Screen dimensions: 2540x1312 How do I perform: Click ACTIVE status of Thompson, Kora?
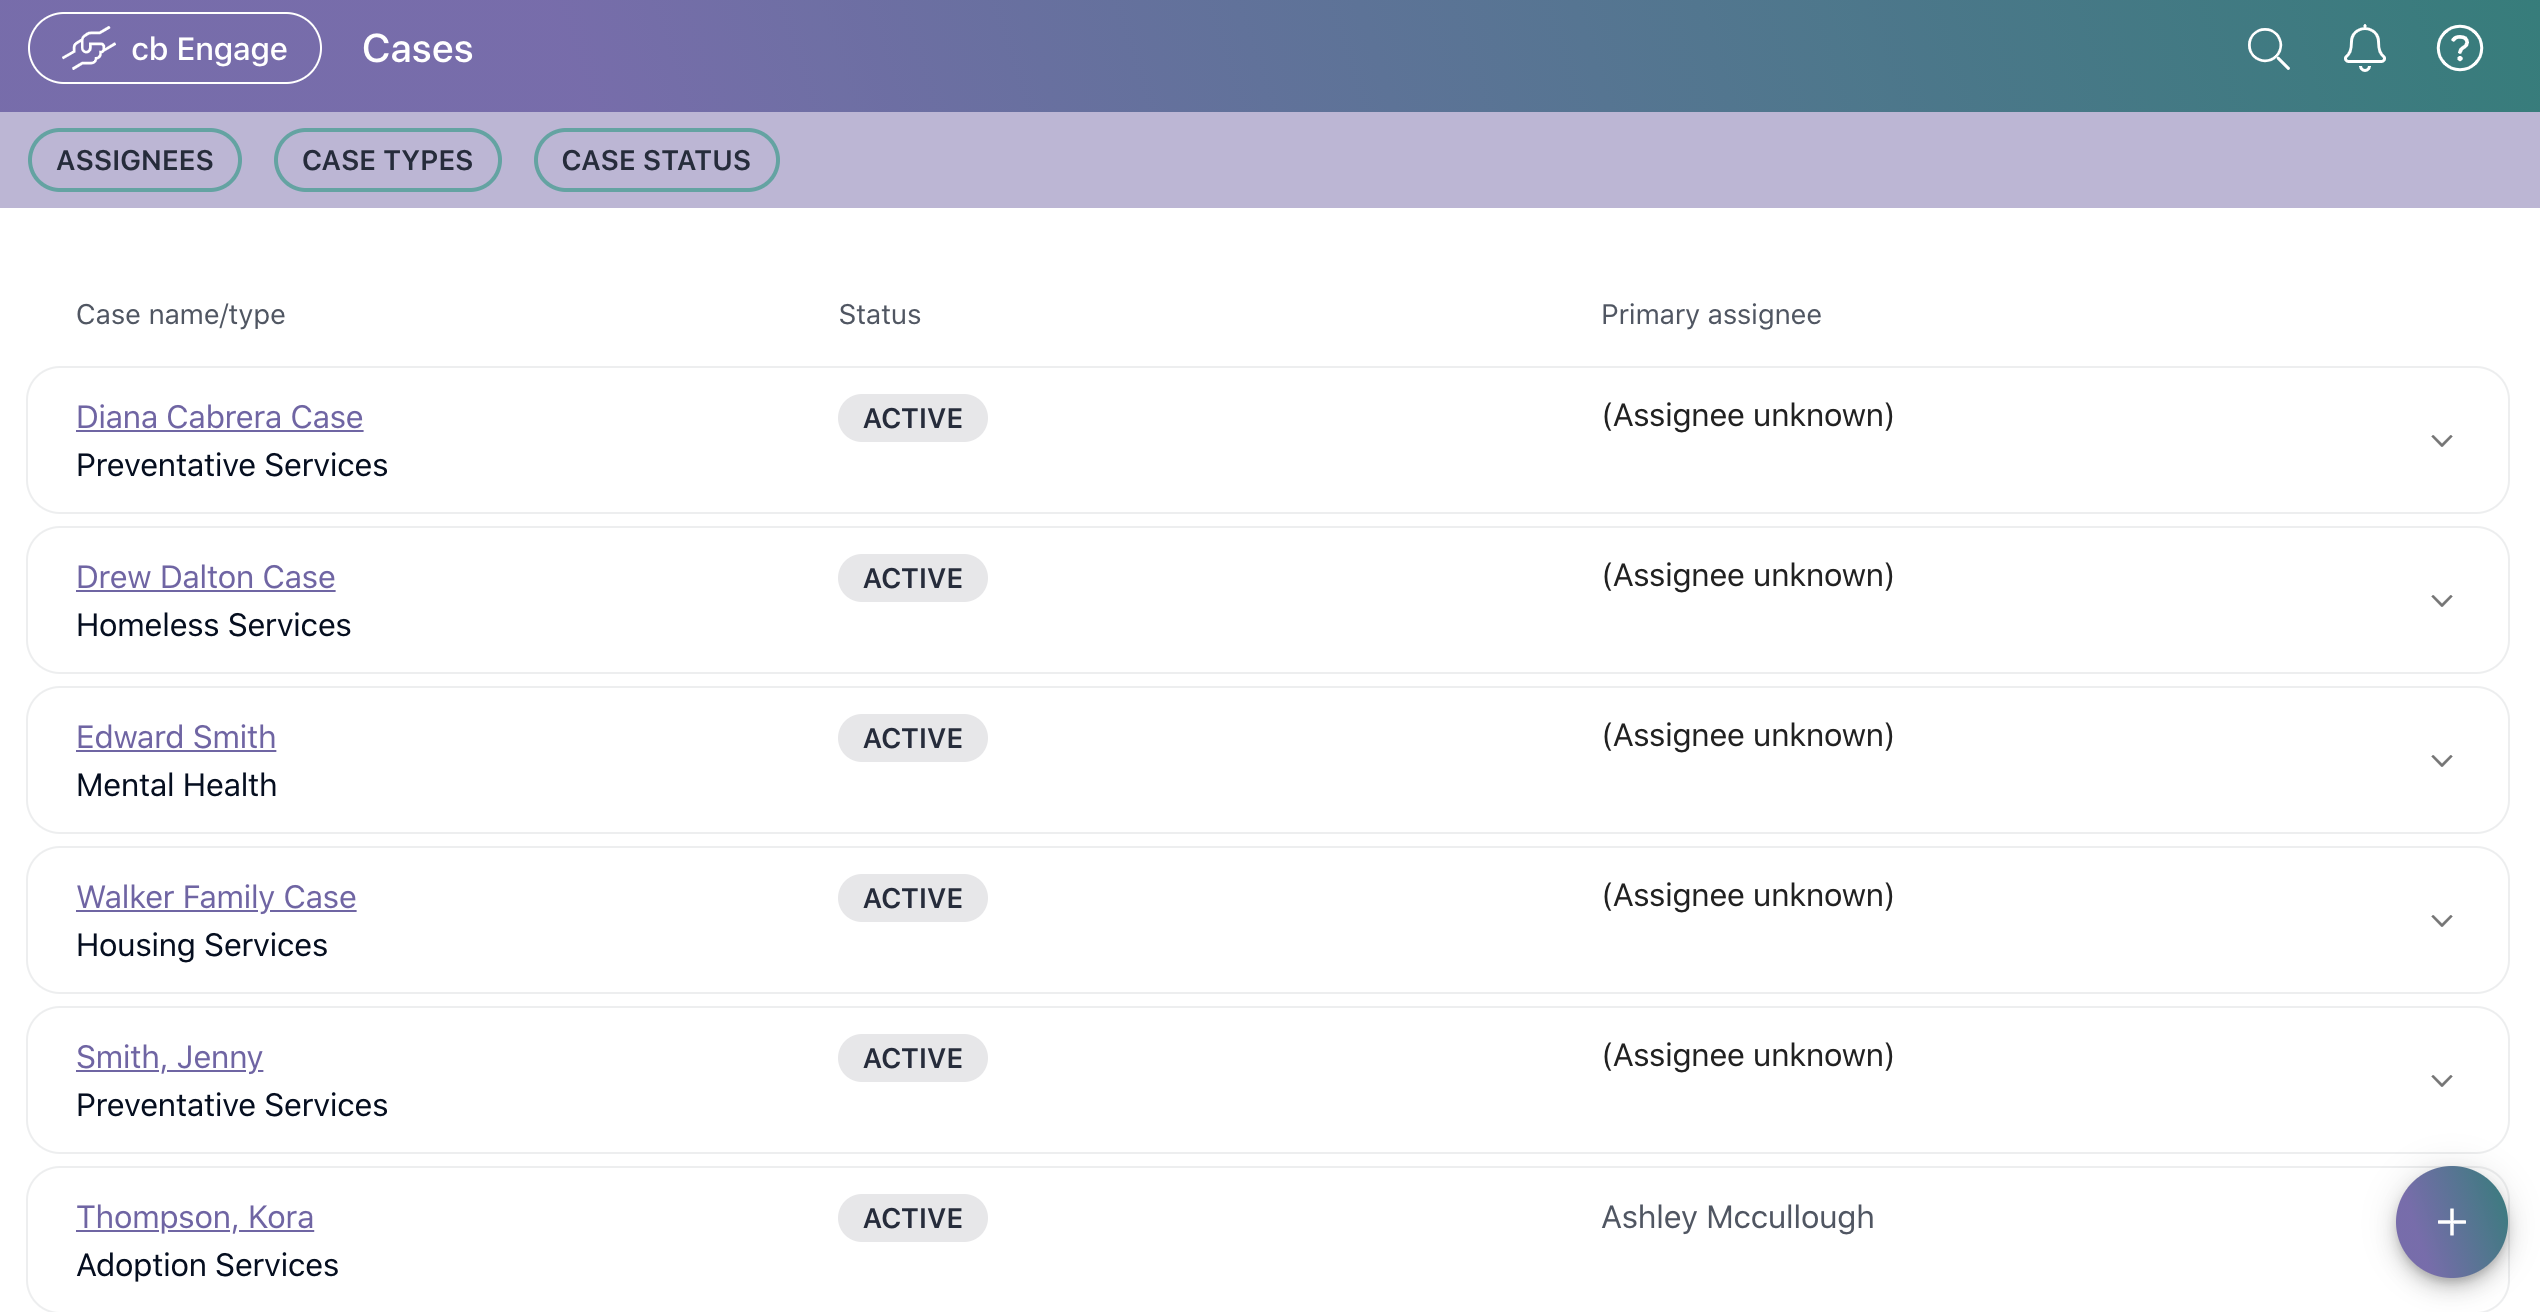tap(913, 1218)
